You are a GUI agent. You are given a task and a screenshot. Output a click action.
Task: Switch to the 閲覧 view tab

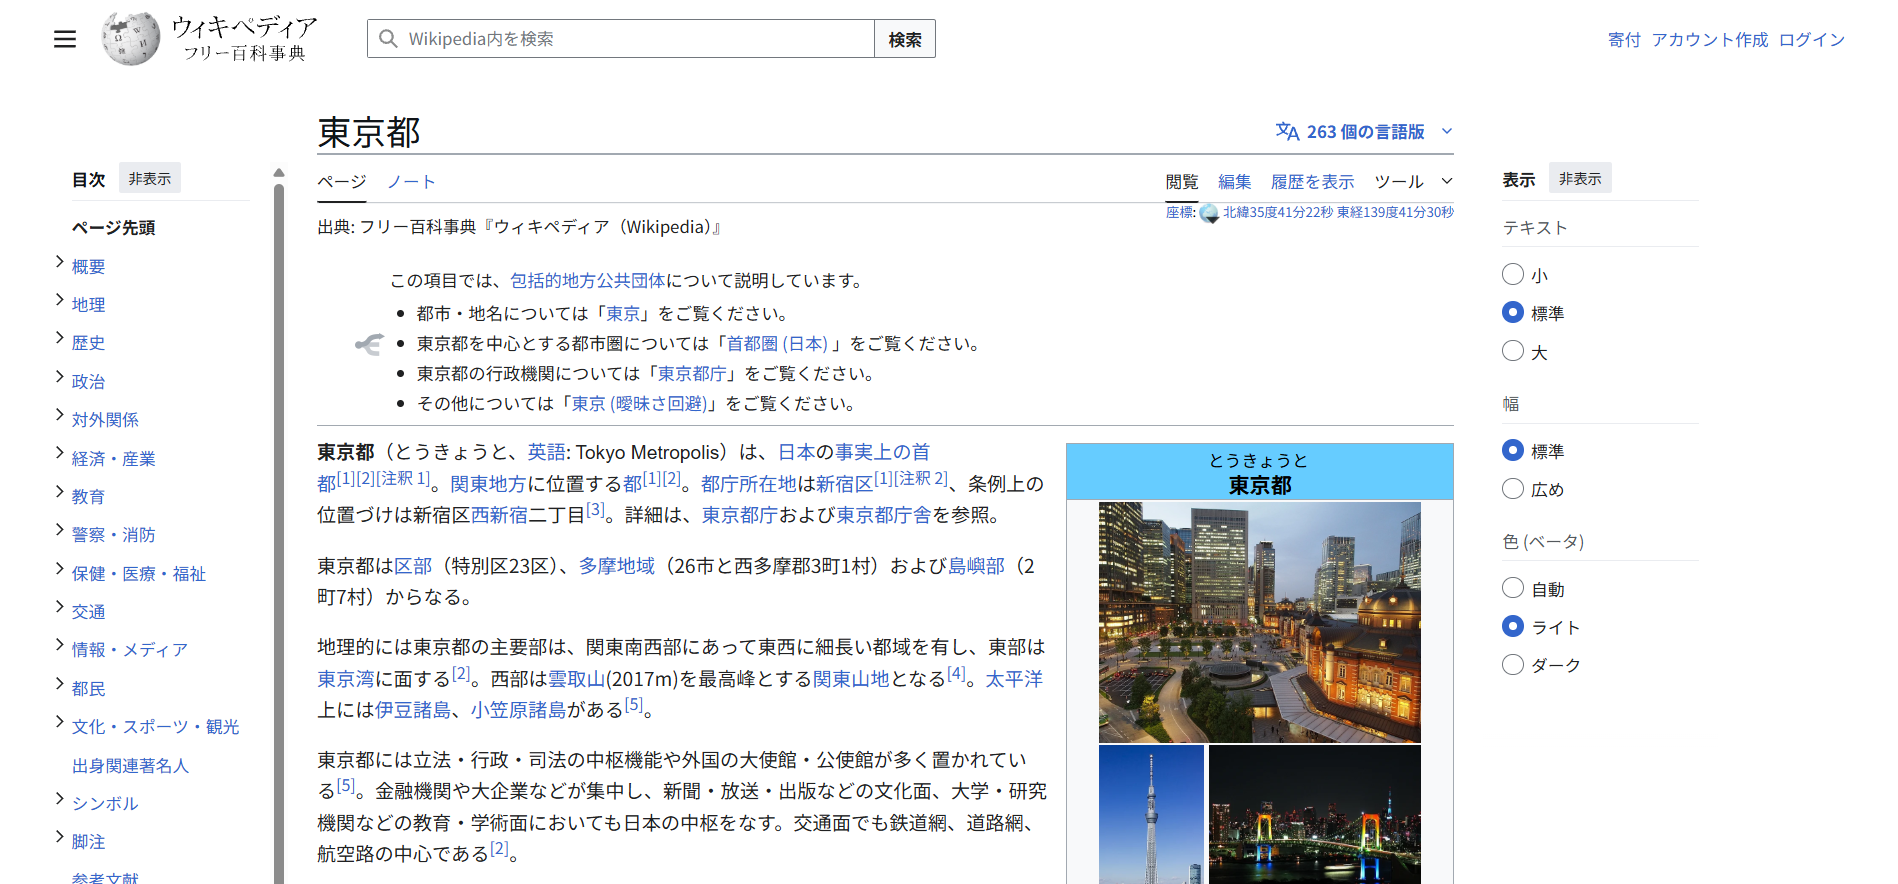tap(1182, 182)
